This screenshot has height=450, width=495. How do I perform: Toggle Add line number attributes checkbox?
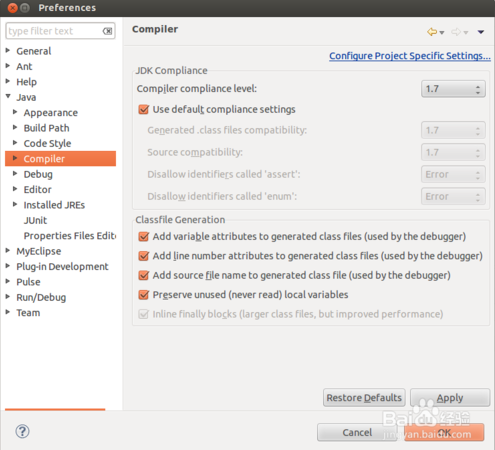(x=144, y=256)
